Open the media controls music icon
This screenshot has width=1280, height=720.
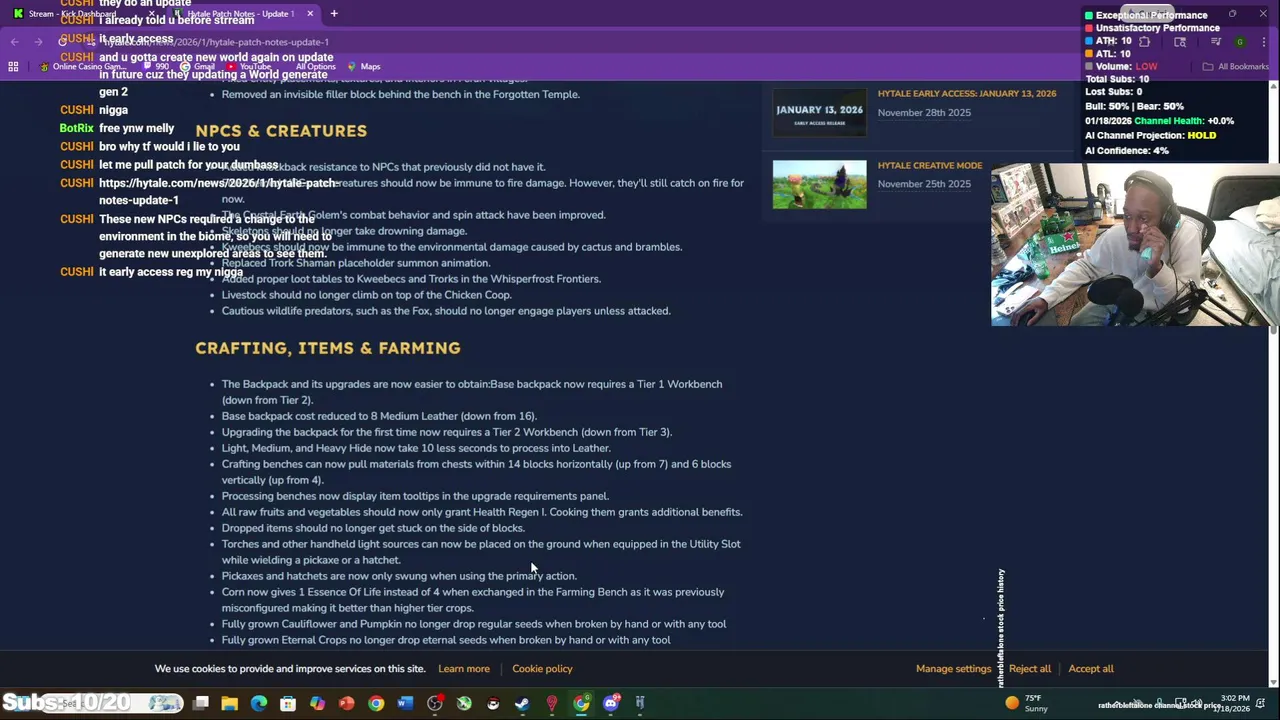[x=1216, y=42]
